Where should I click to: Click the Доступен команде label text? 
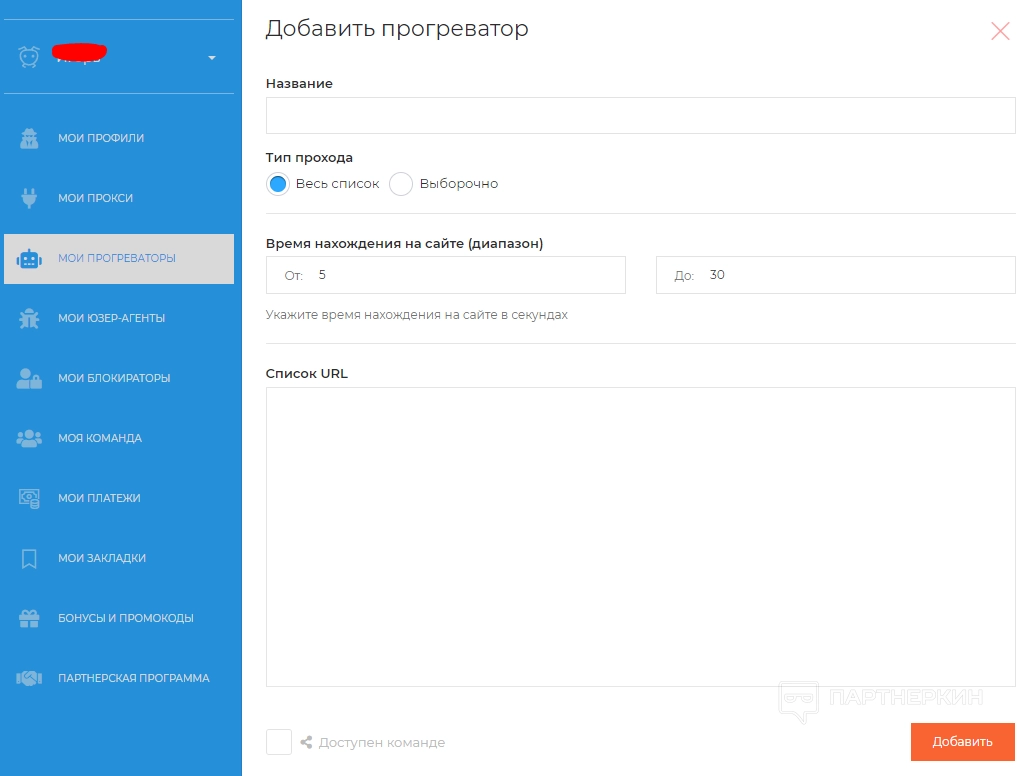pos(382,742)
